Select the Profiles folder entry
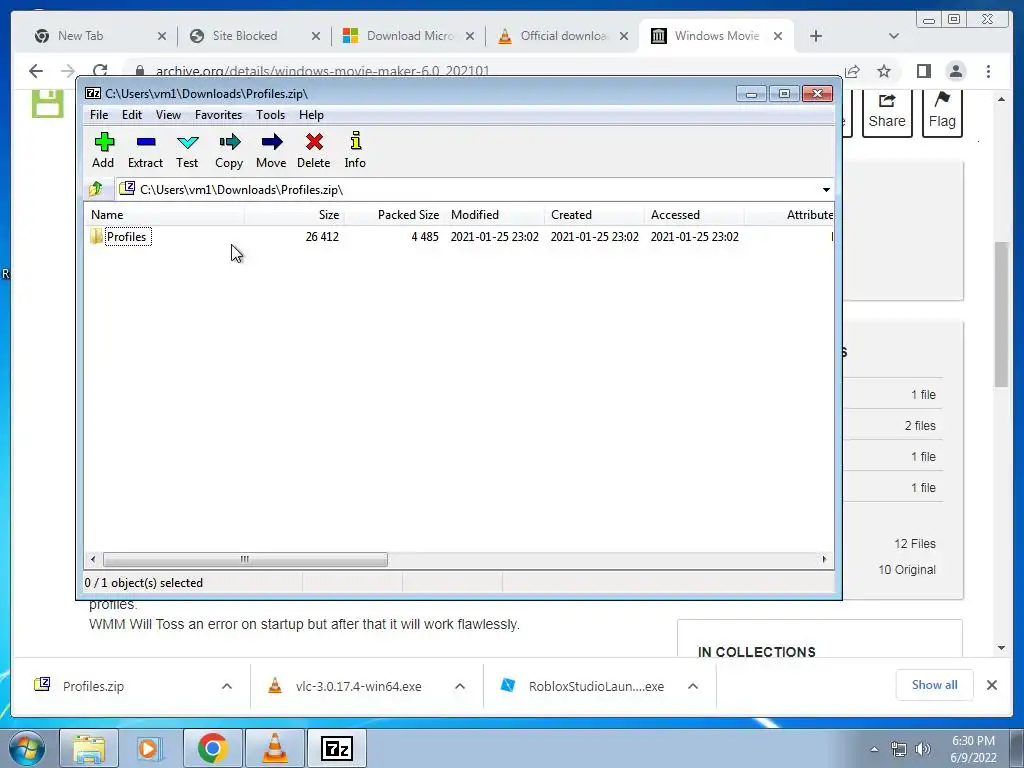Screen dimensions: 1024x768 [127, 236]
